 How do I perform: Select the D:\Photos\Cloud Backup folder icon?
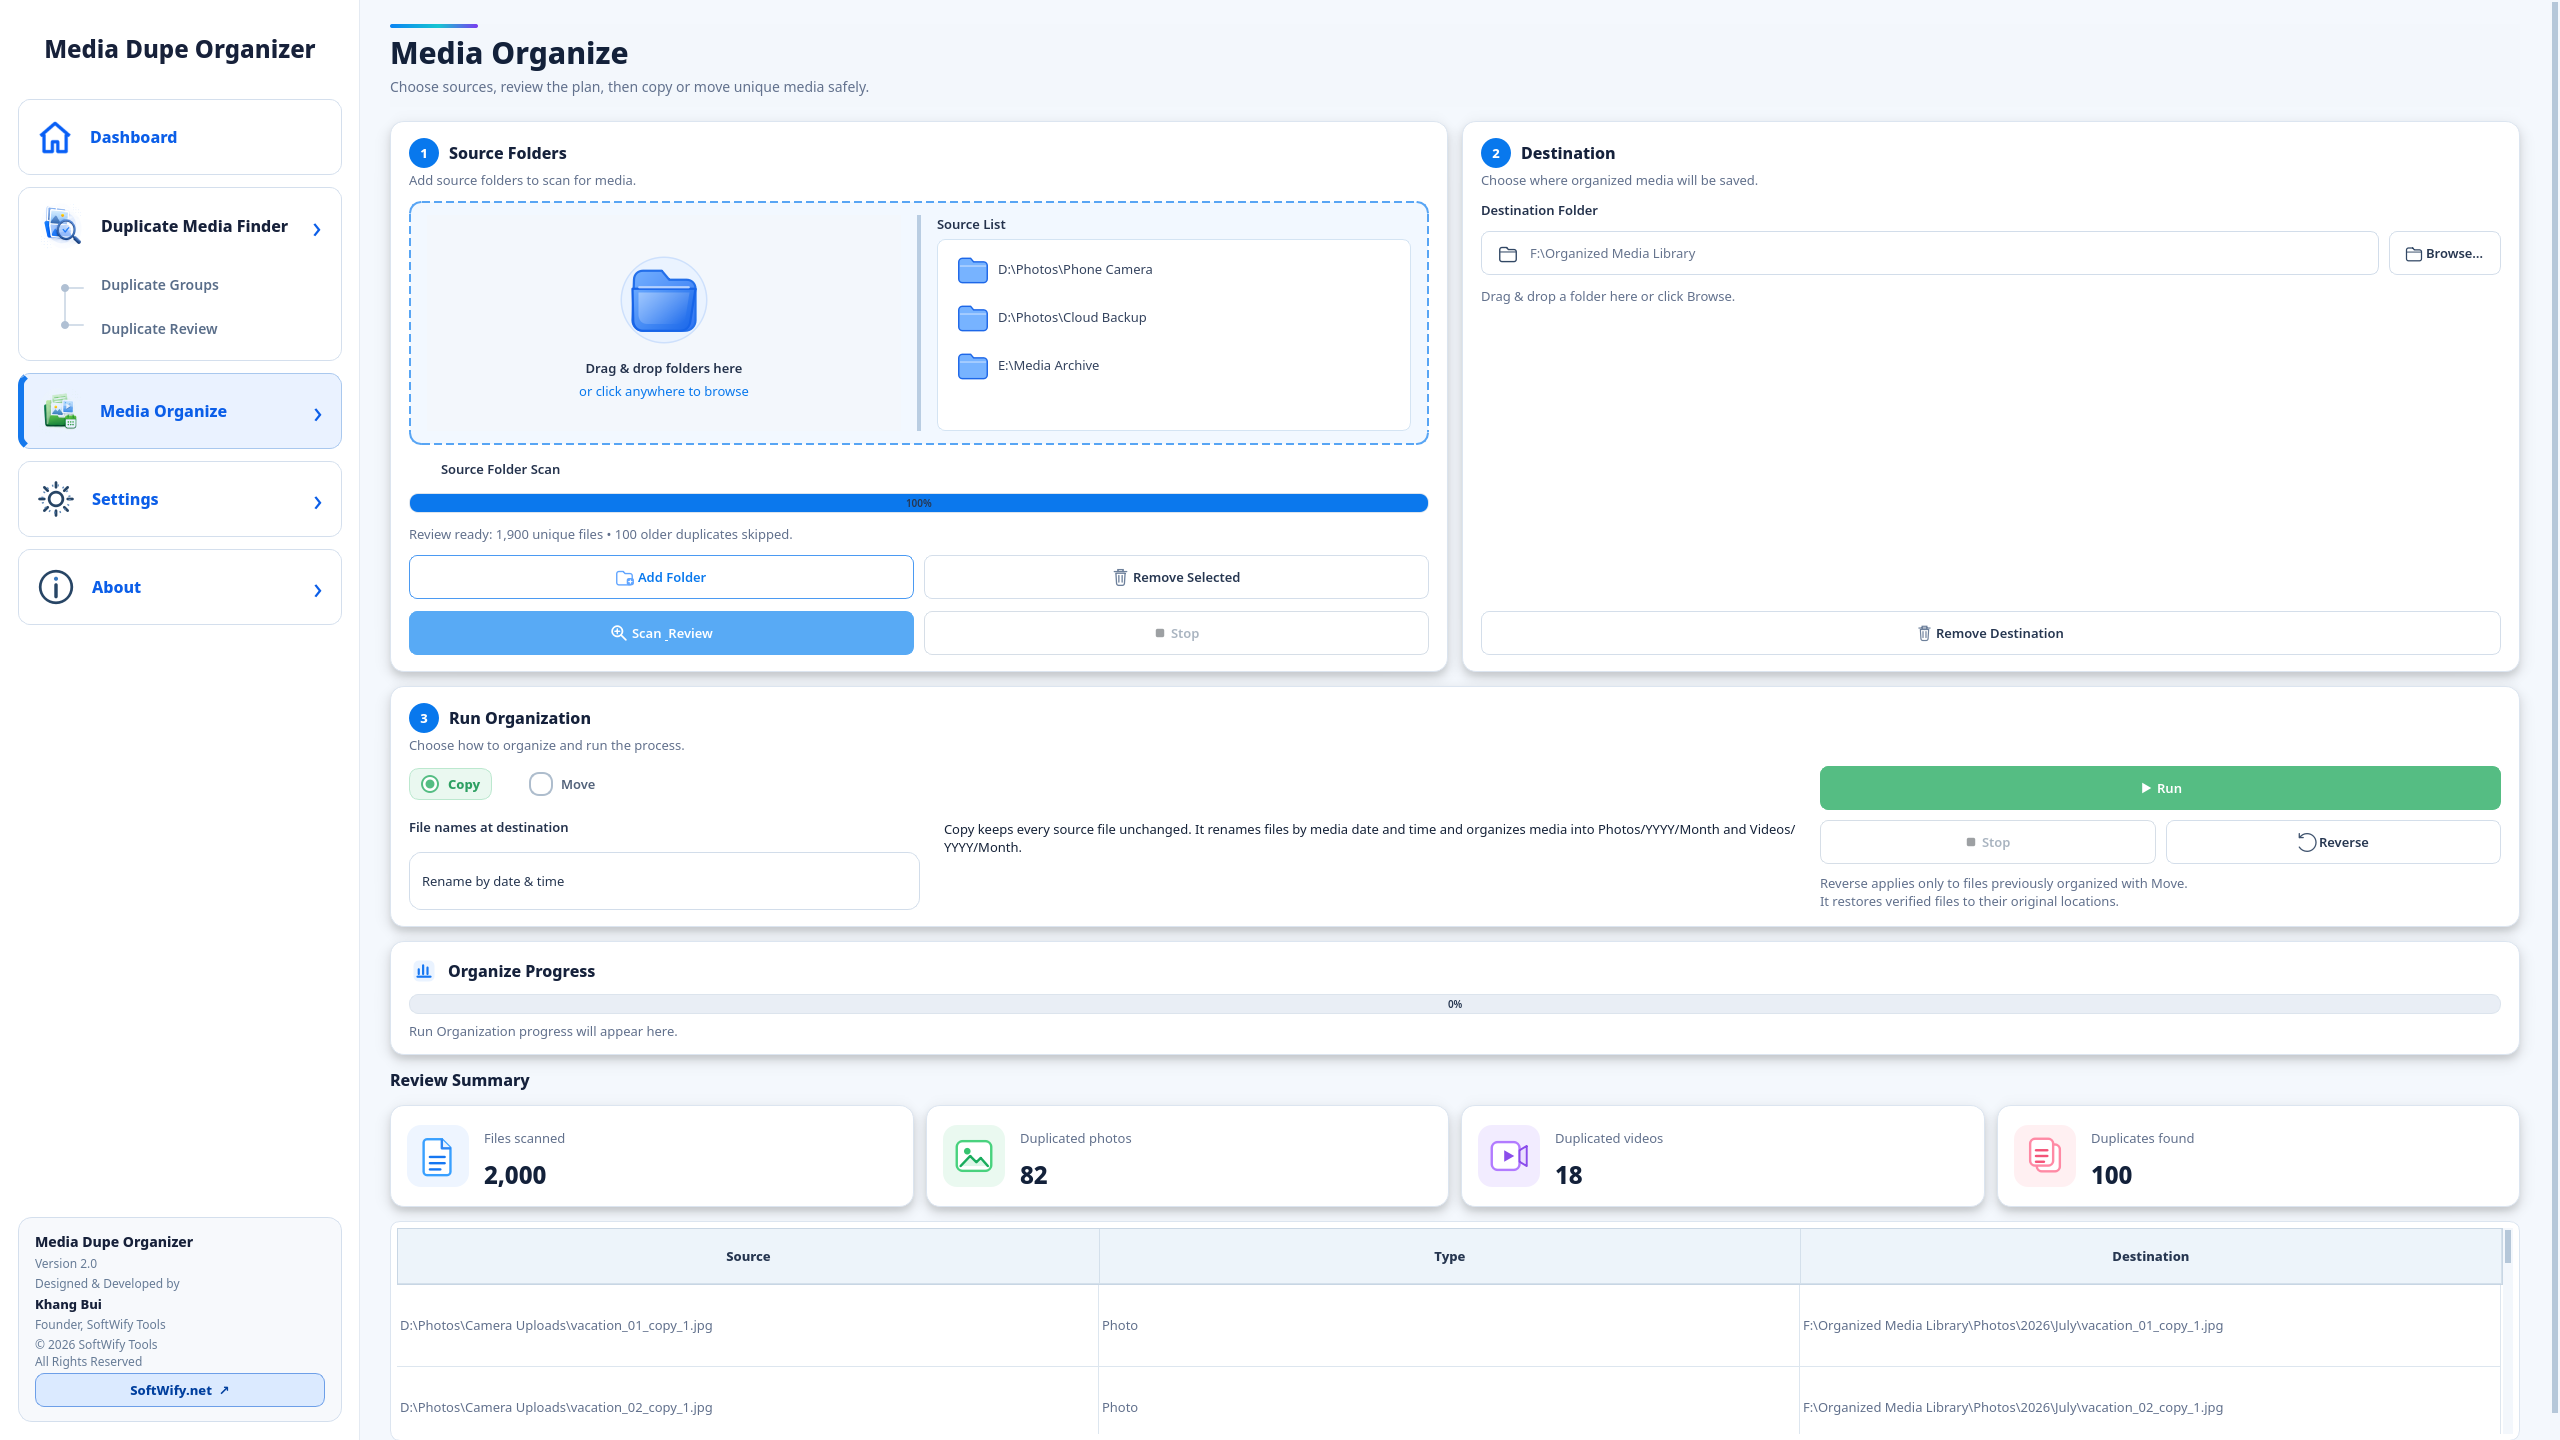pos(973,318)
